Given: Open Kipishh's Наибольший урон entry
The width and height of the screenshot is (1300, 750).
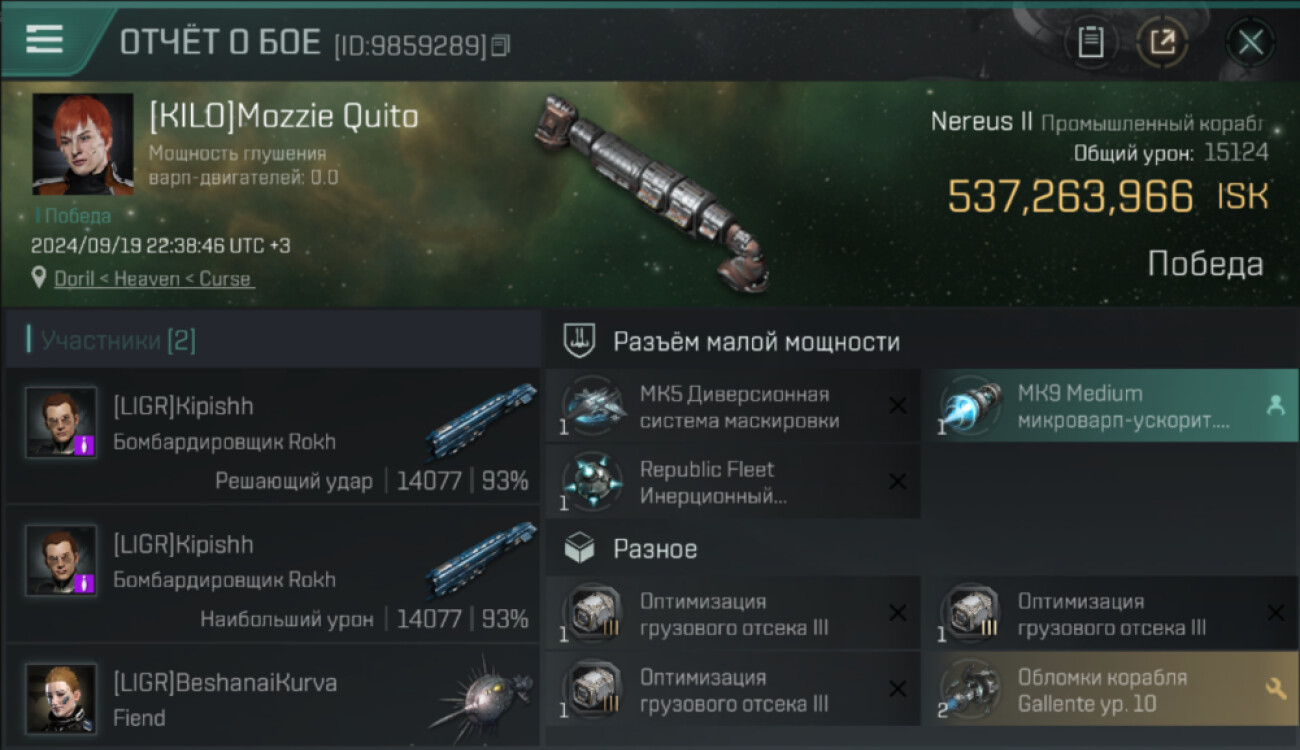Looking at the screenshot, I should click(273, 573).
